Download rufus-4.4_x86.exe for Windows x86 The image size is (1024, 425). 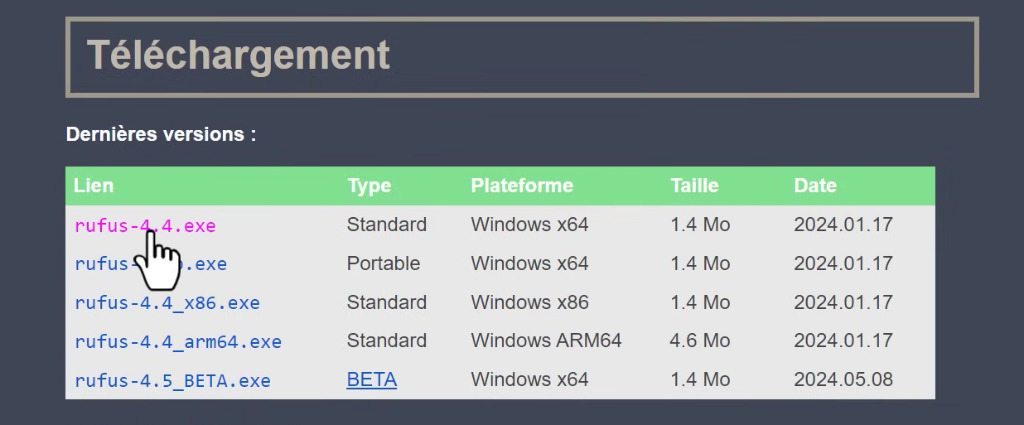[167, 303]
